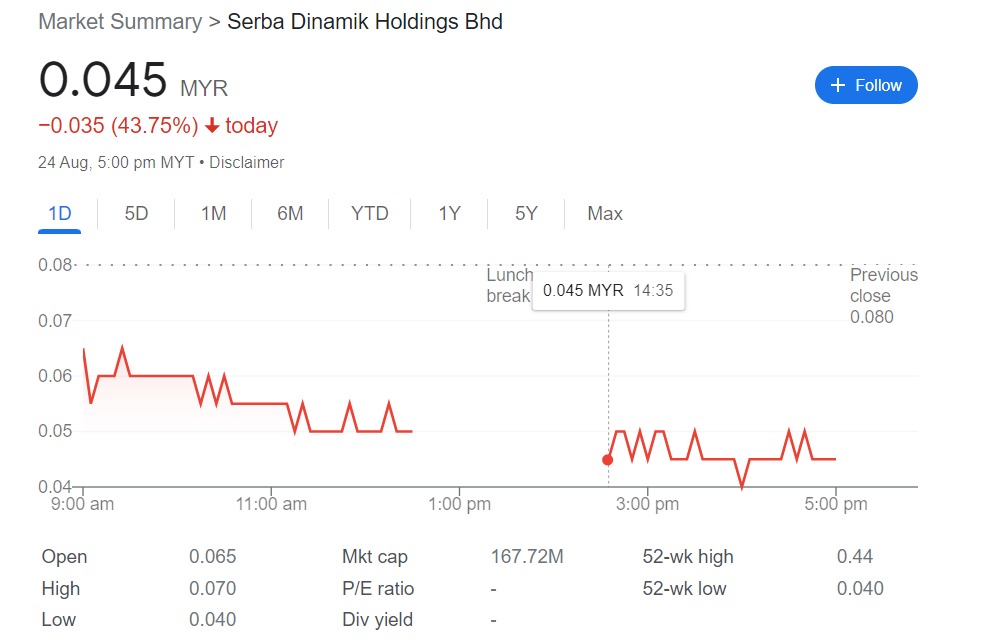Click the Previous close 0.080 label

click(x=884, y=296)
